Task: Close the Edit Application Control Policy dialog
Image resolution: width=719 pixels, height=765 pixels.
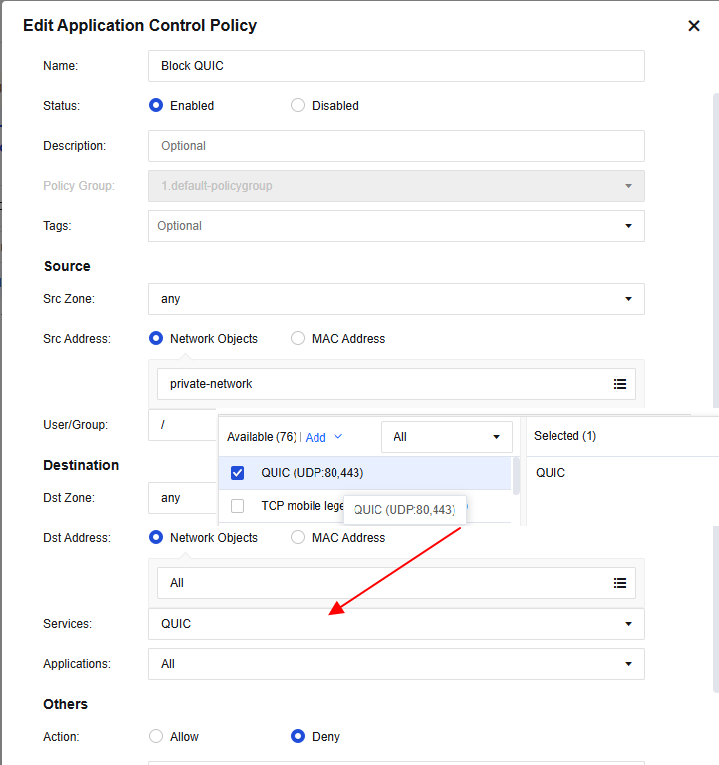Action: (694, 26)
